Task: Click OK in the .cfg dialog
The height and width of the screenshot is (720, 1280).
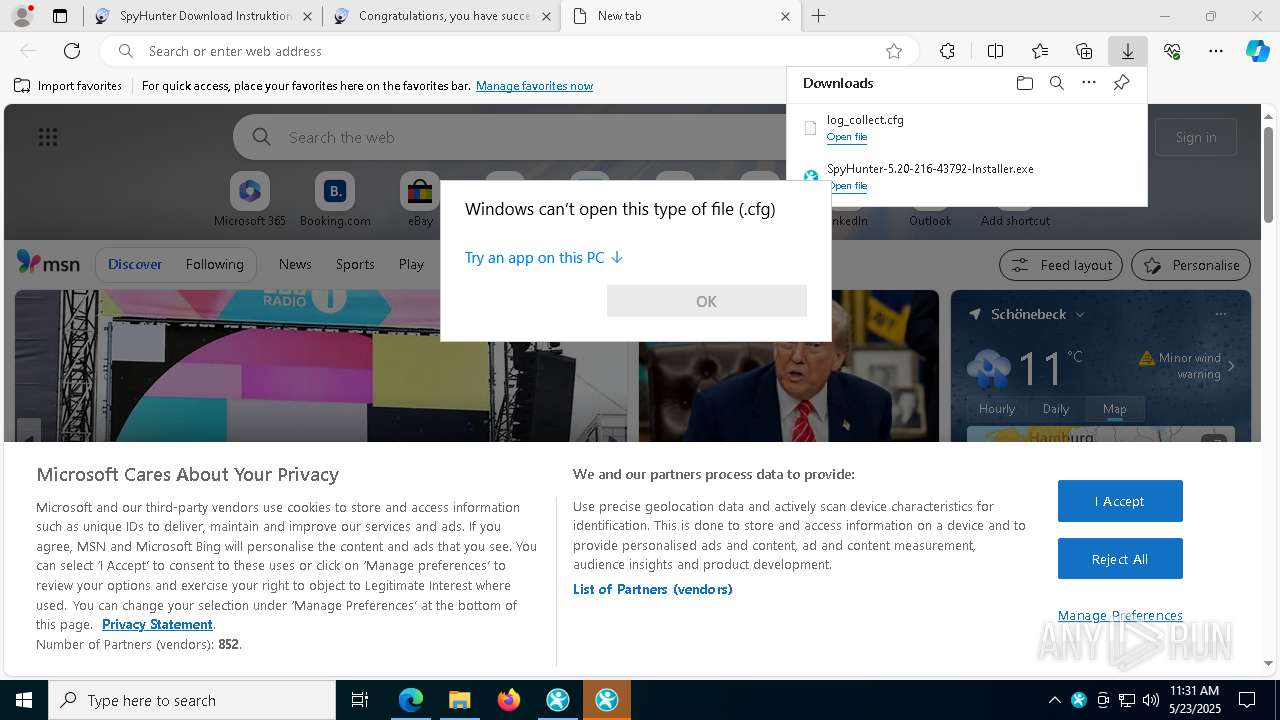Action: pos(706,301)
